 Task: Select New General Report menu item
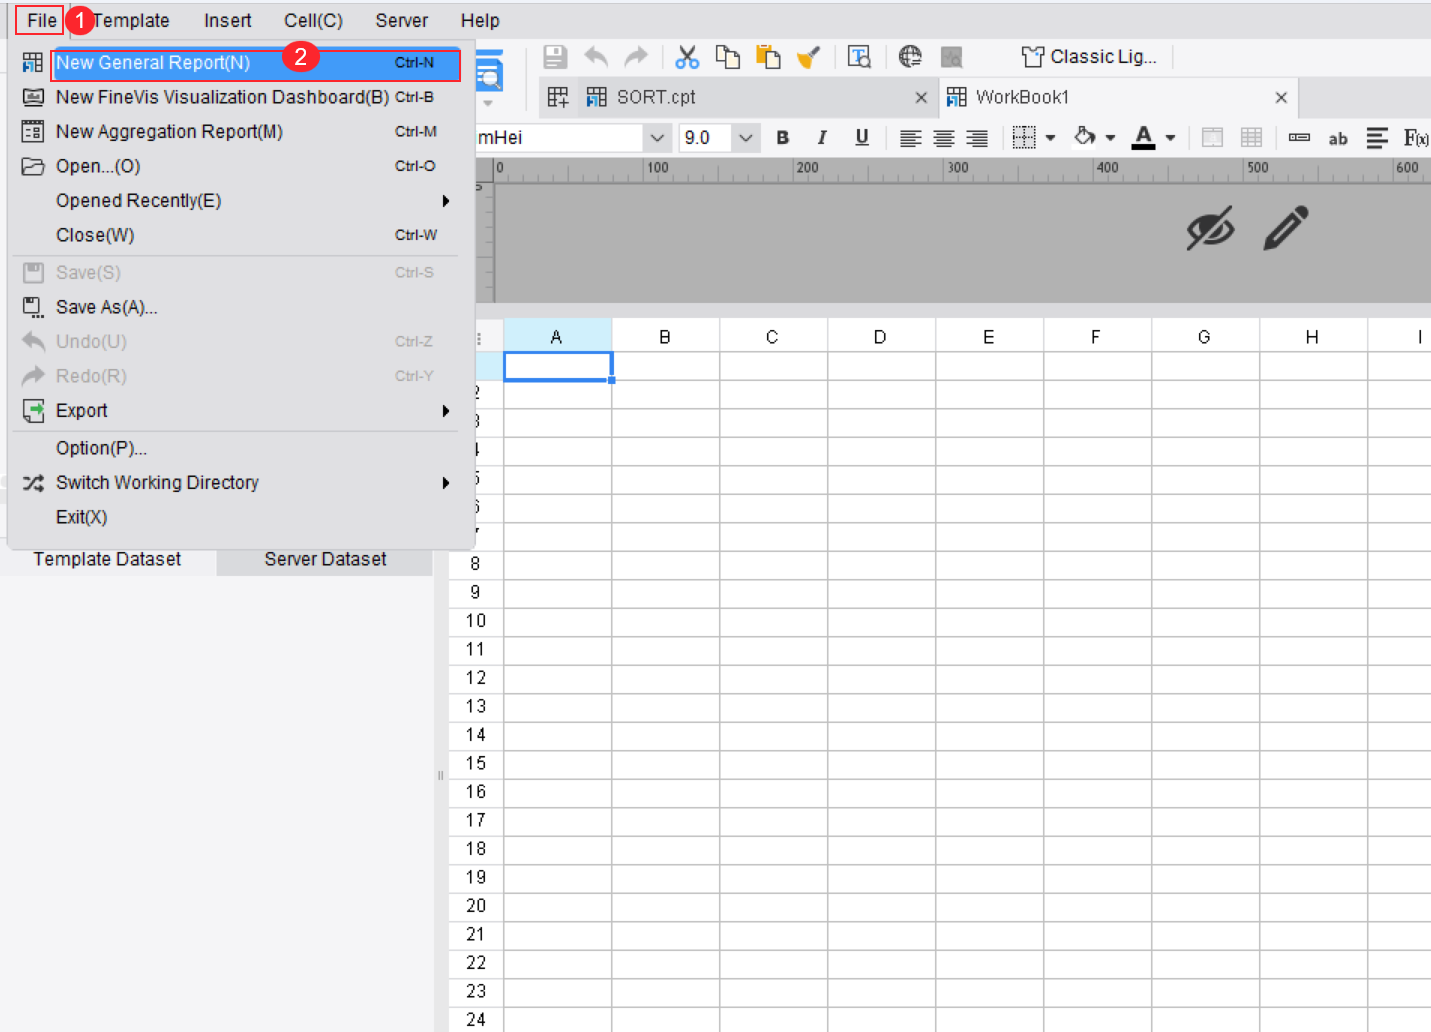(256, 63)
